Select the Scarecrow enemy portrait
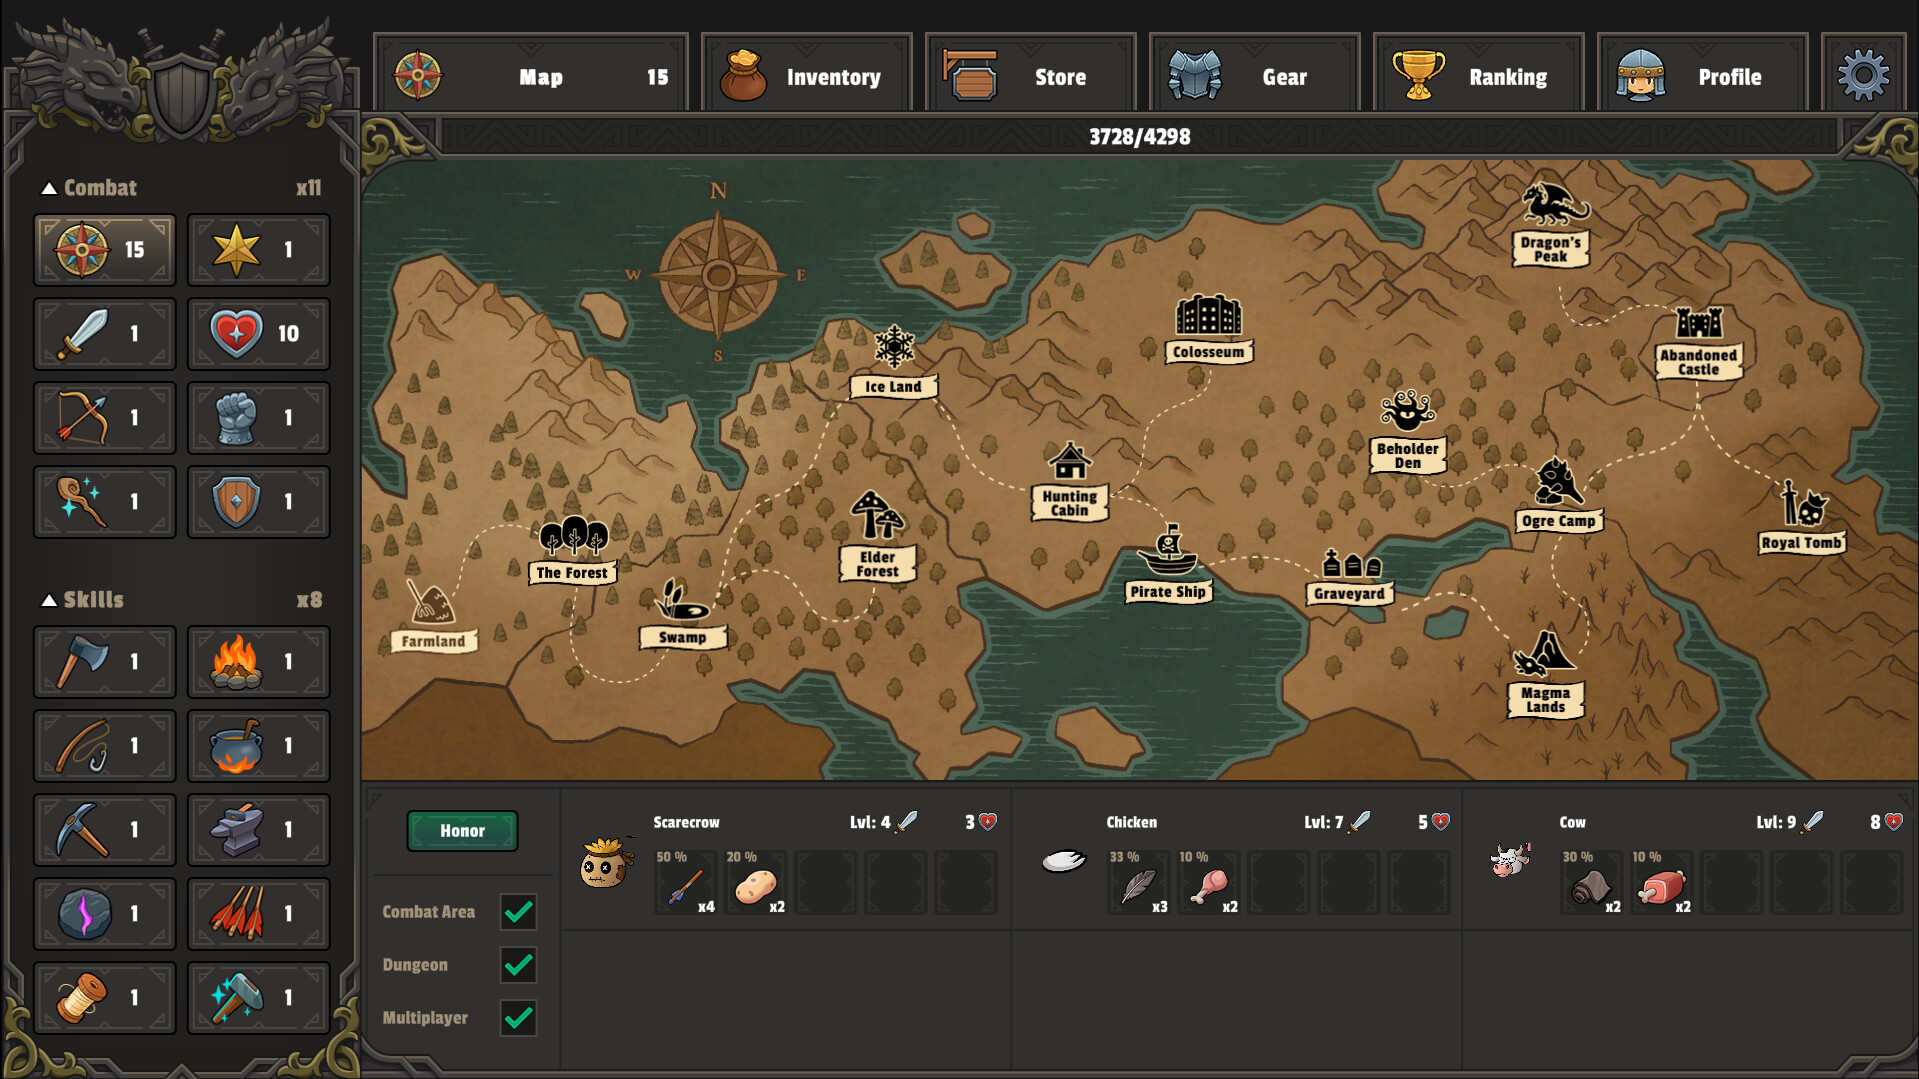 (604, 866)
